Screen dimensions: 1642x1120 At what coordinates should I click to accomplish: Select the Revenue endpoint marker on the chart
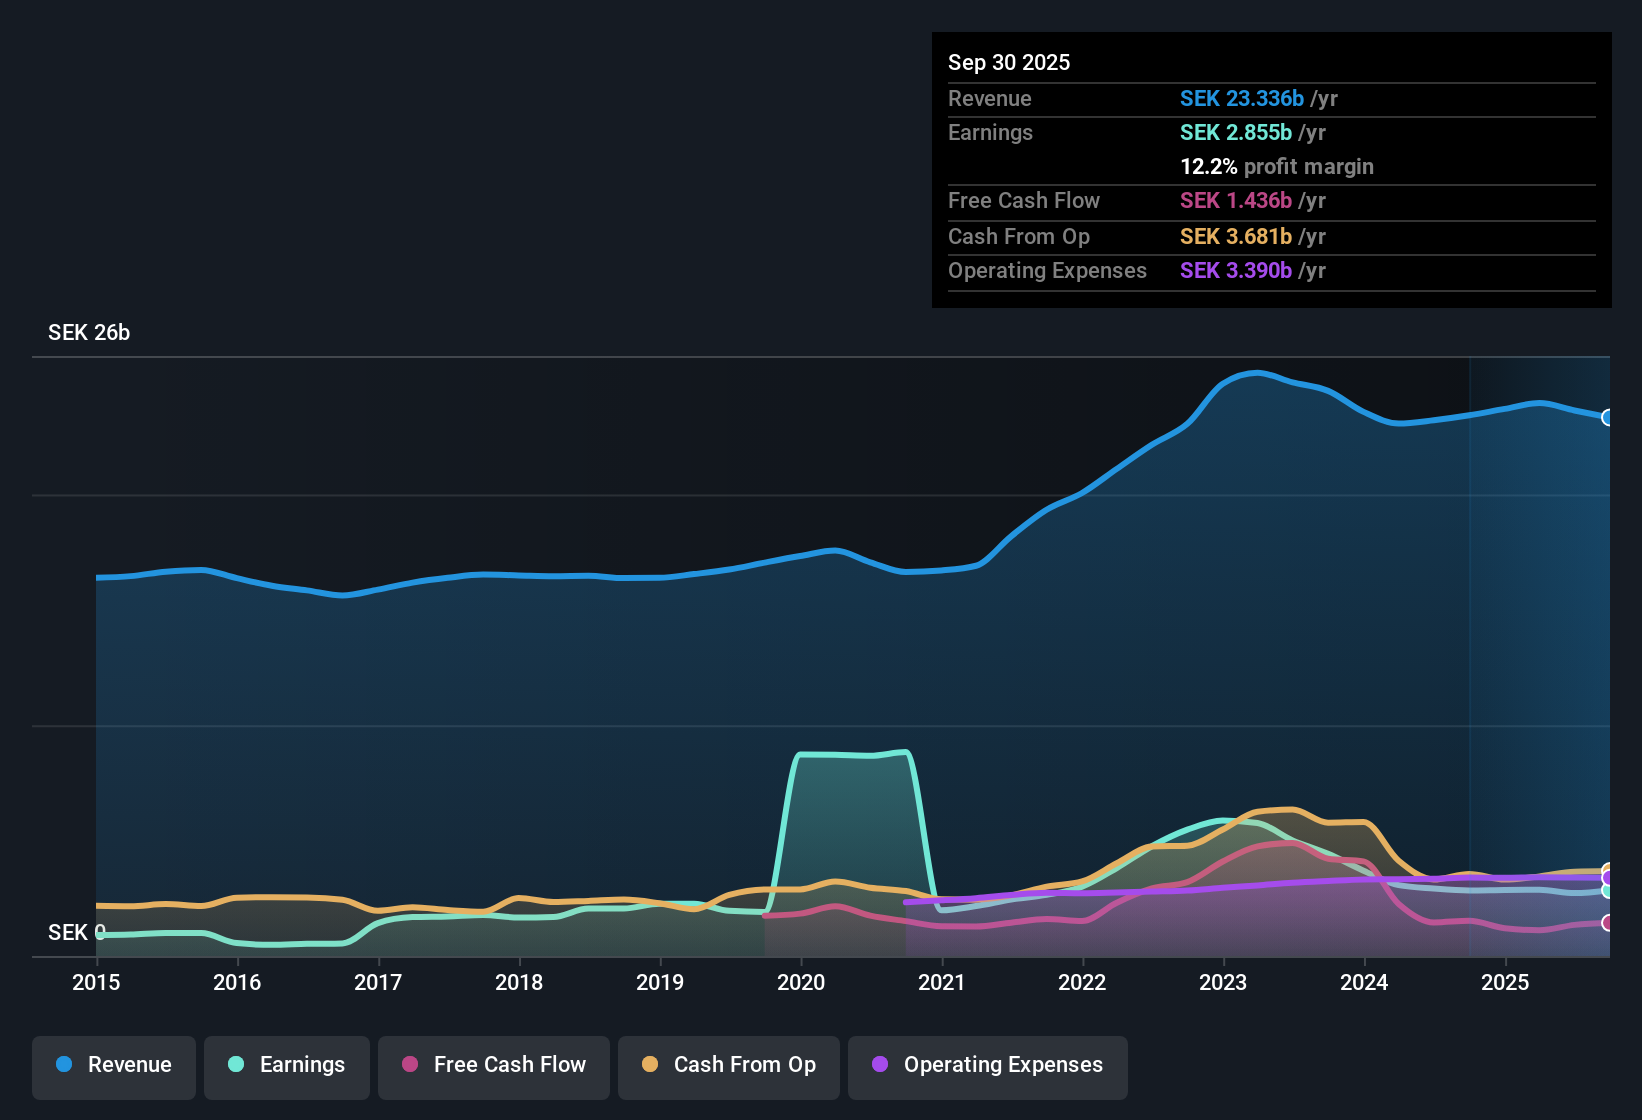(1608, 418)
